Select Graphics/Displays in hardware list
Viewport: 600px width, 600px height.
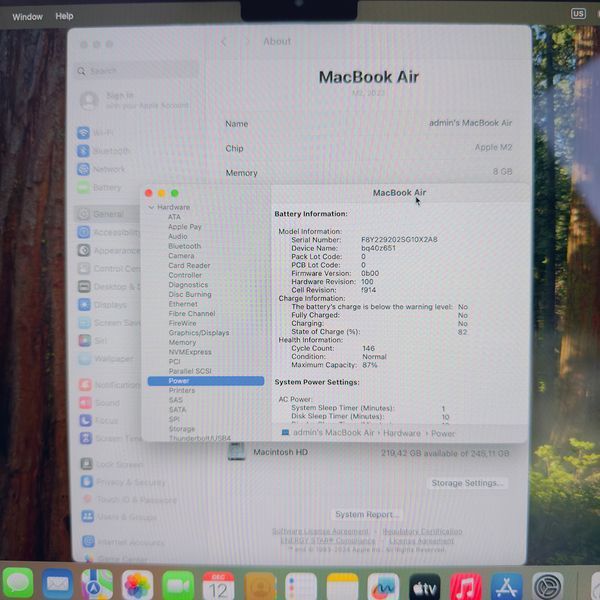point(199,333)
